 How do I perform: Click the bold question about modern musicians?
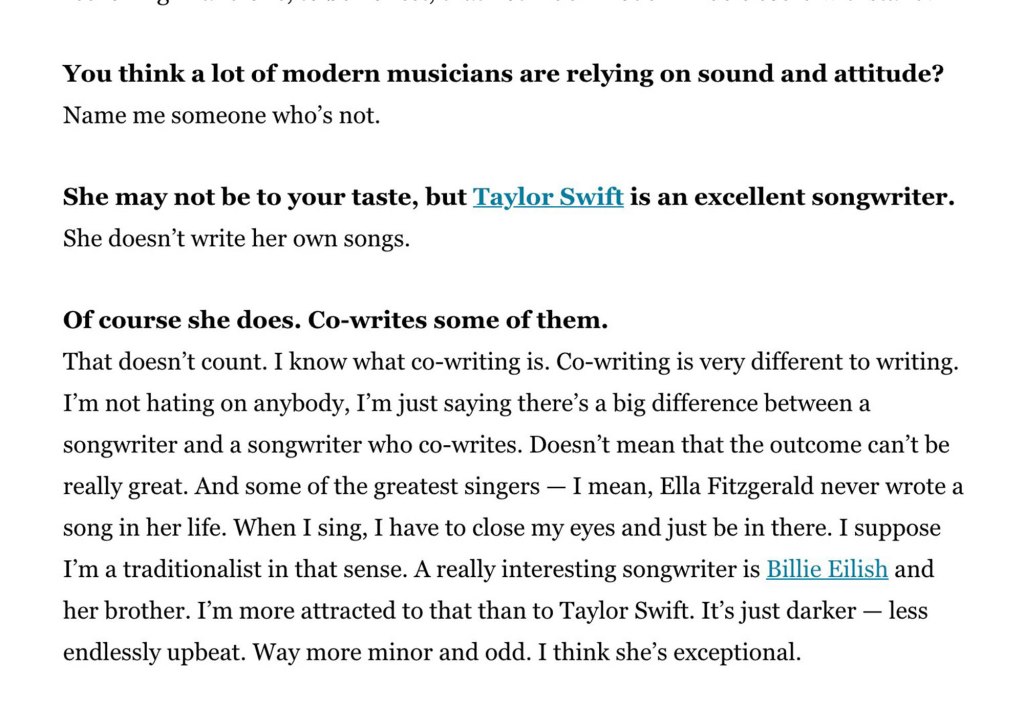click(503, 73)
